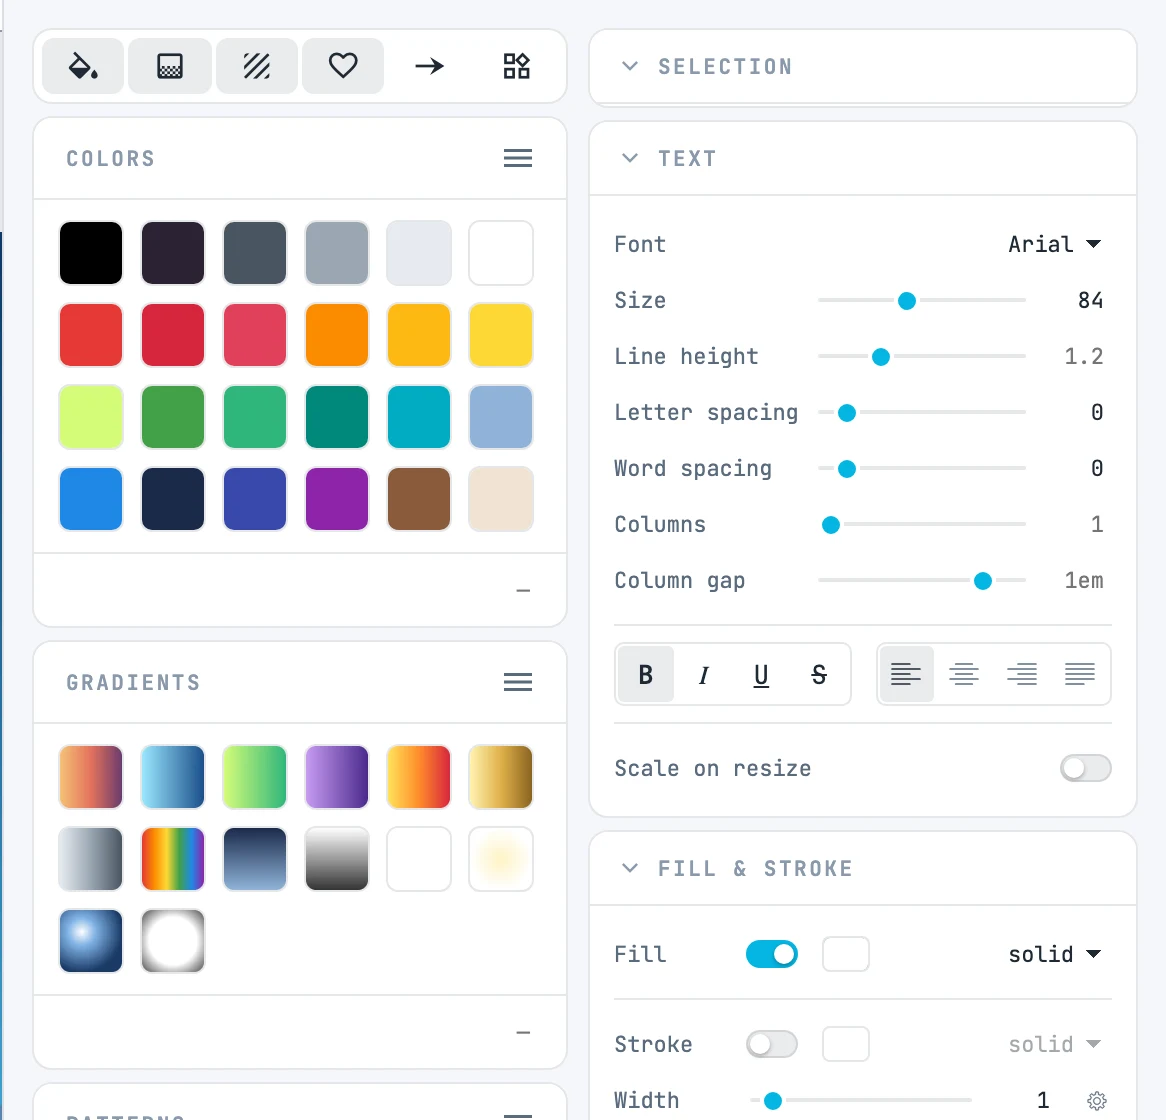This screenshot has width=1166, height=1120.
Task: Select the yellow-to-red sunset gradient swatch
Action: (419, 777)
